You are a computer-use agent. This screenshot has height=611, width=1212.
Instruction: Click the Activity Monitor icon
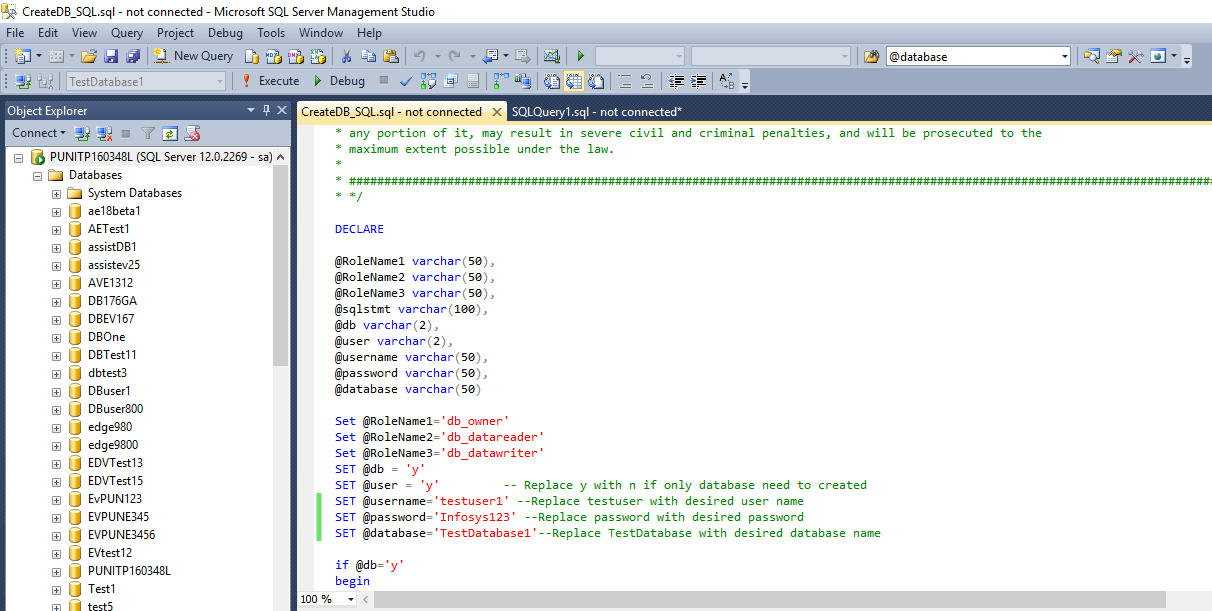551,56
